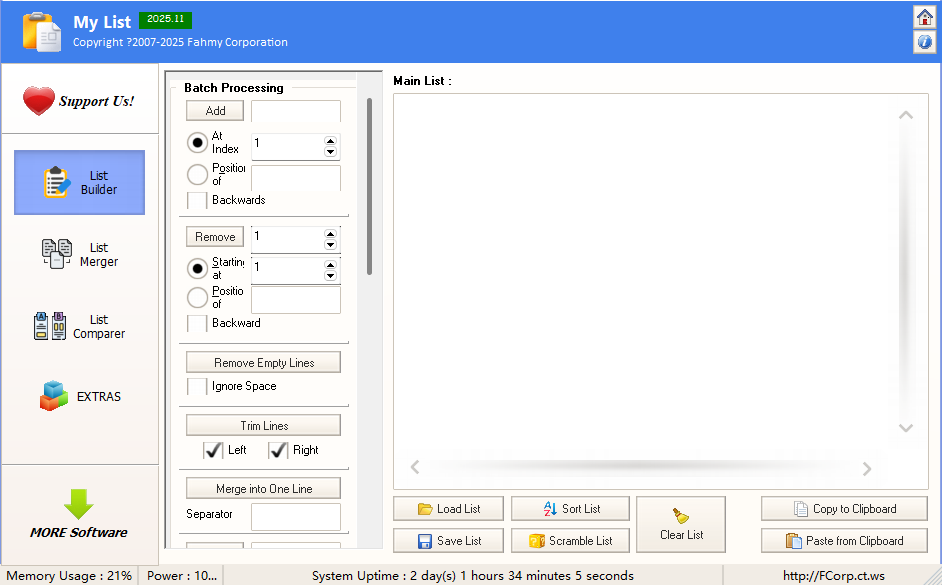The height and width of the screenshot is (585, 942).
Task: Click Paste from Clipboard button
Action: point(844,540)
